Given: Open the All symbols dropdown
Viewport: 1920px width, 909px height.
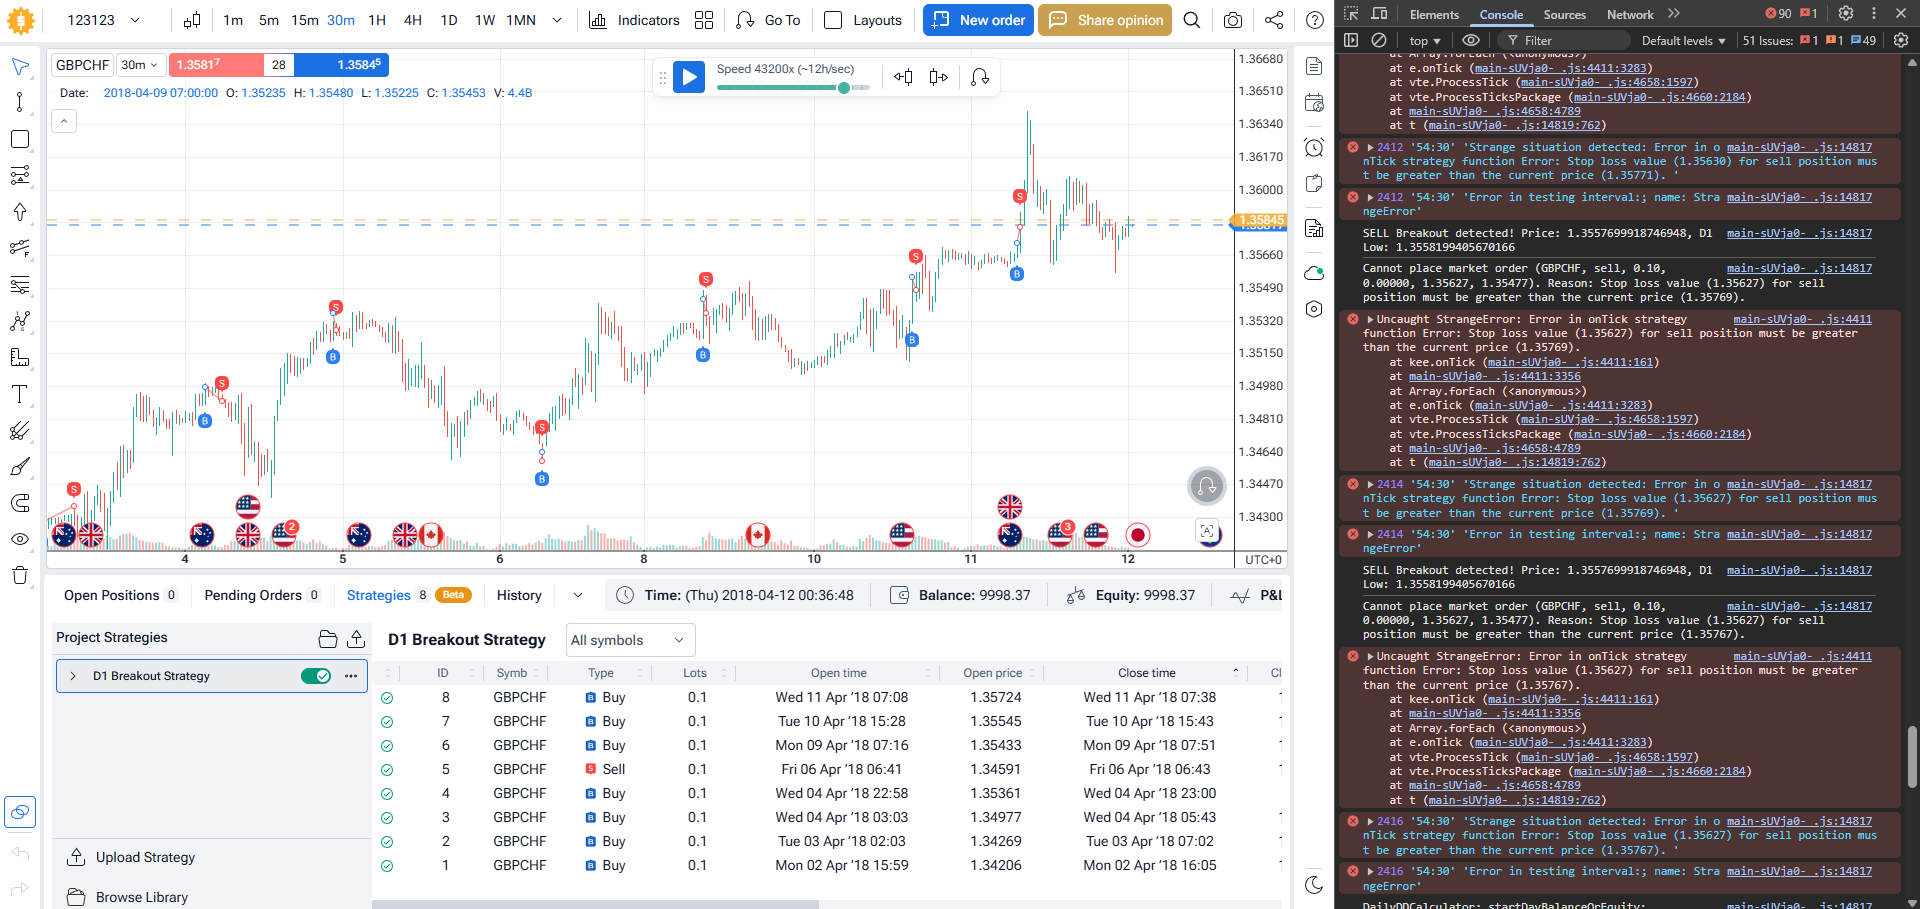Looking at the screenshot, I should coord(630,640).
